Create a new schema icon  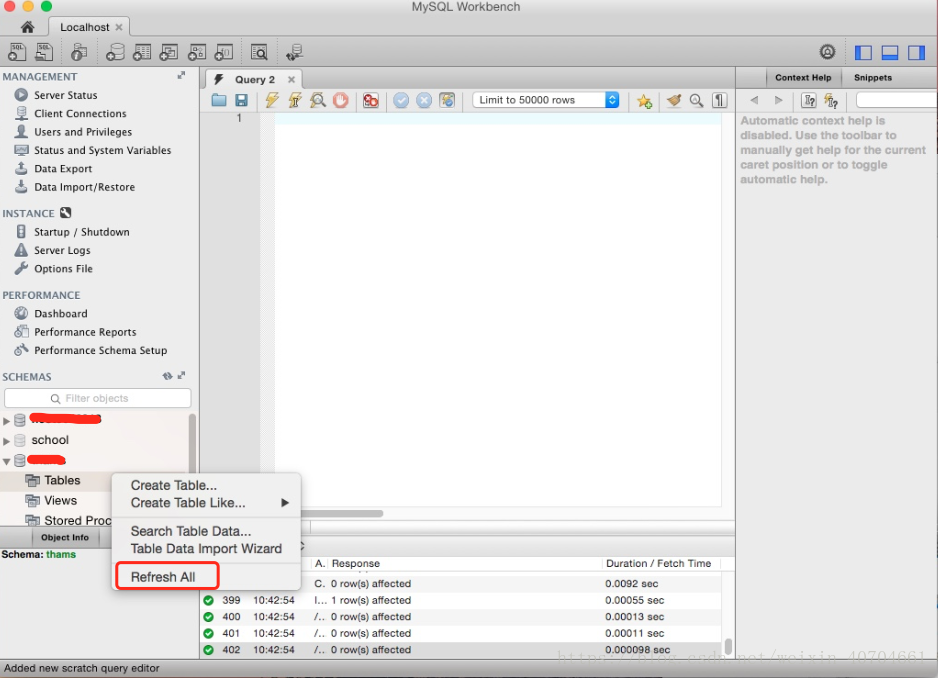[x=115, y=52]
